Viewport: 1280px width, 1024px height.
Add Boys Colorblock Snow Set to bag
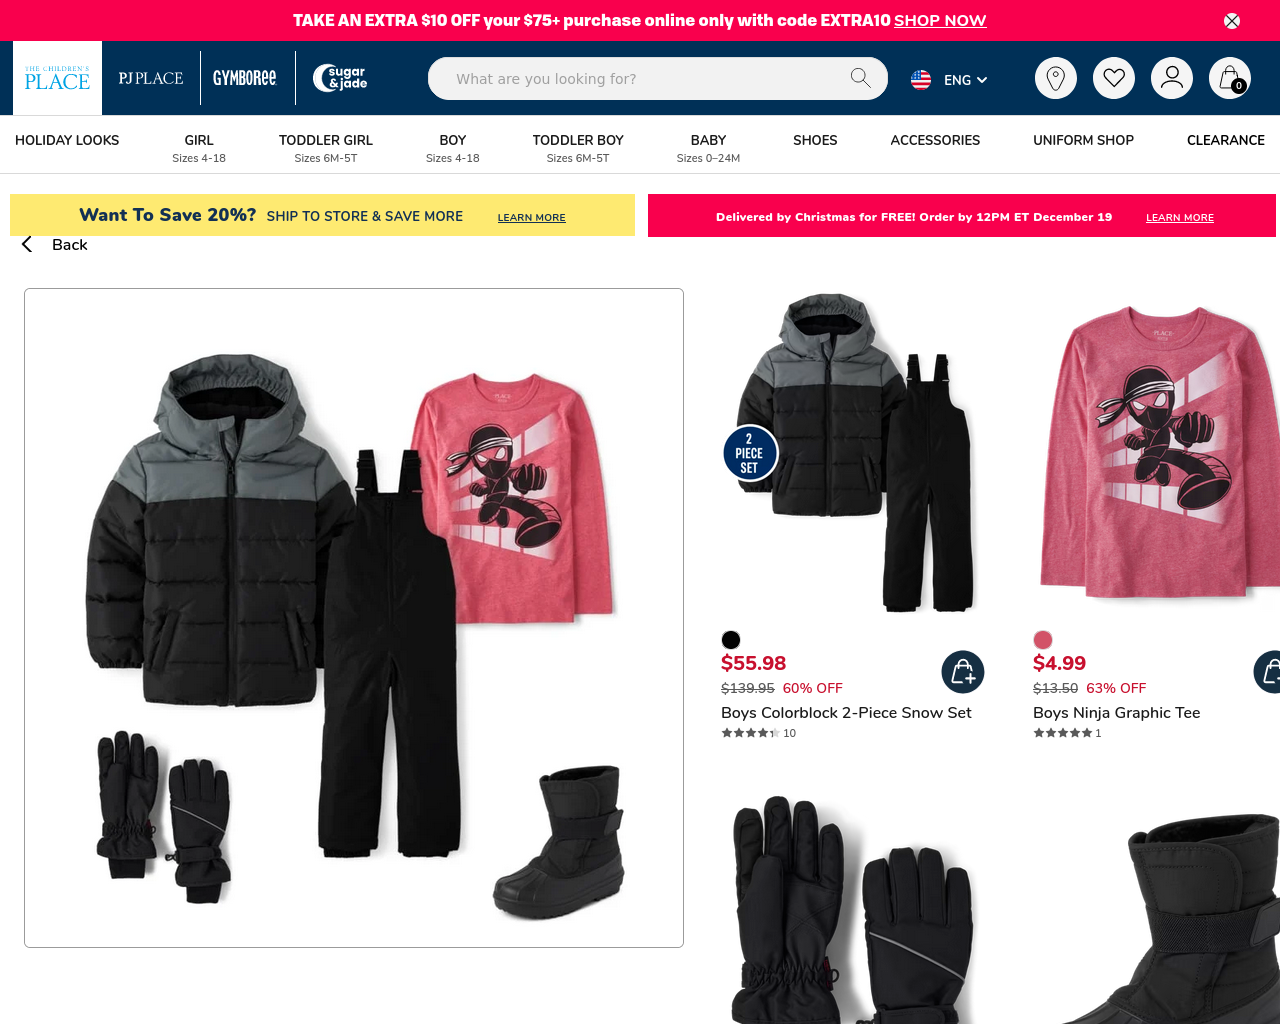(x=963, y=672)
